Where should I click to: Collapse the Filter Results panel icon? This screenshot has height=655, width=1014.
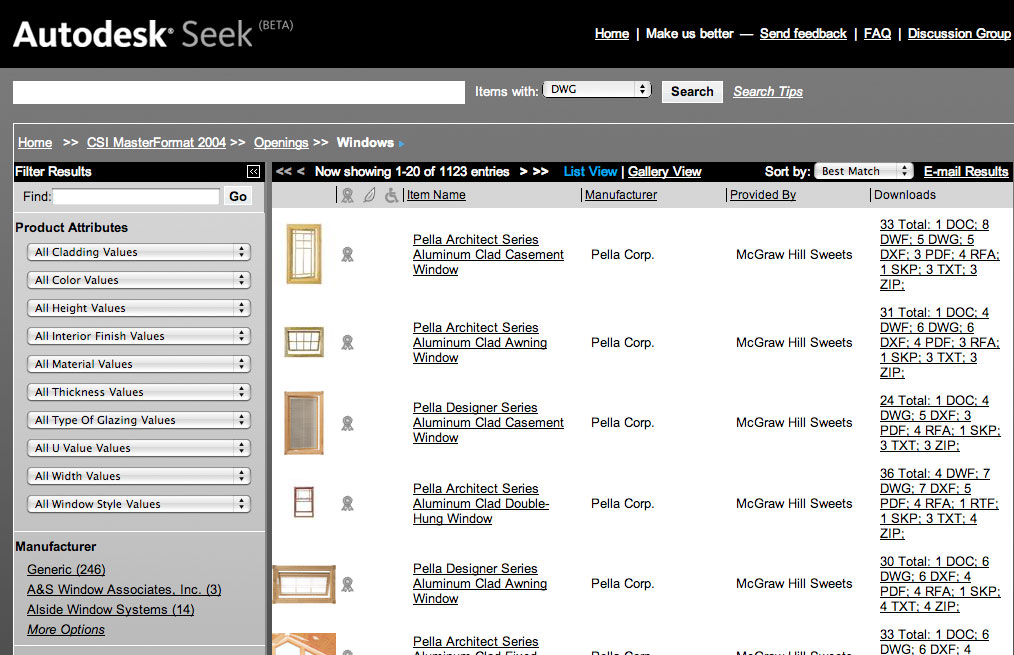[x=254, y=171]
